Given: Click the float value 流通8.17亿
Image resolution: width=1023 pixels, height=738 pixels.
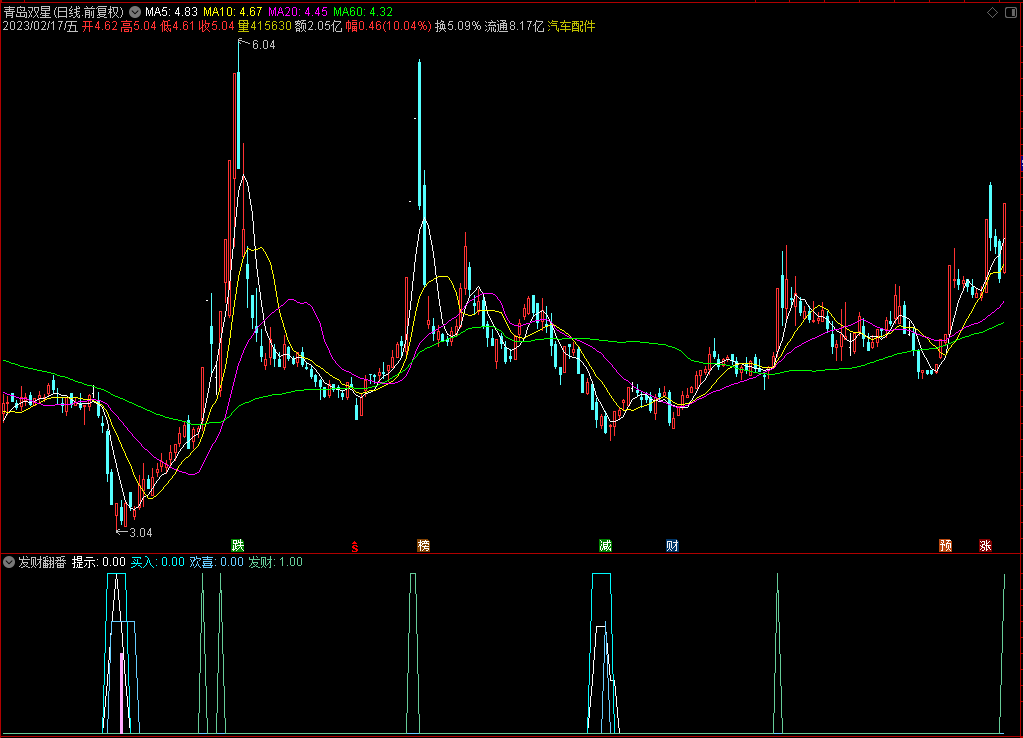Looking at the screenshot, I should (x=514, y=26).
